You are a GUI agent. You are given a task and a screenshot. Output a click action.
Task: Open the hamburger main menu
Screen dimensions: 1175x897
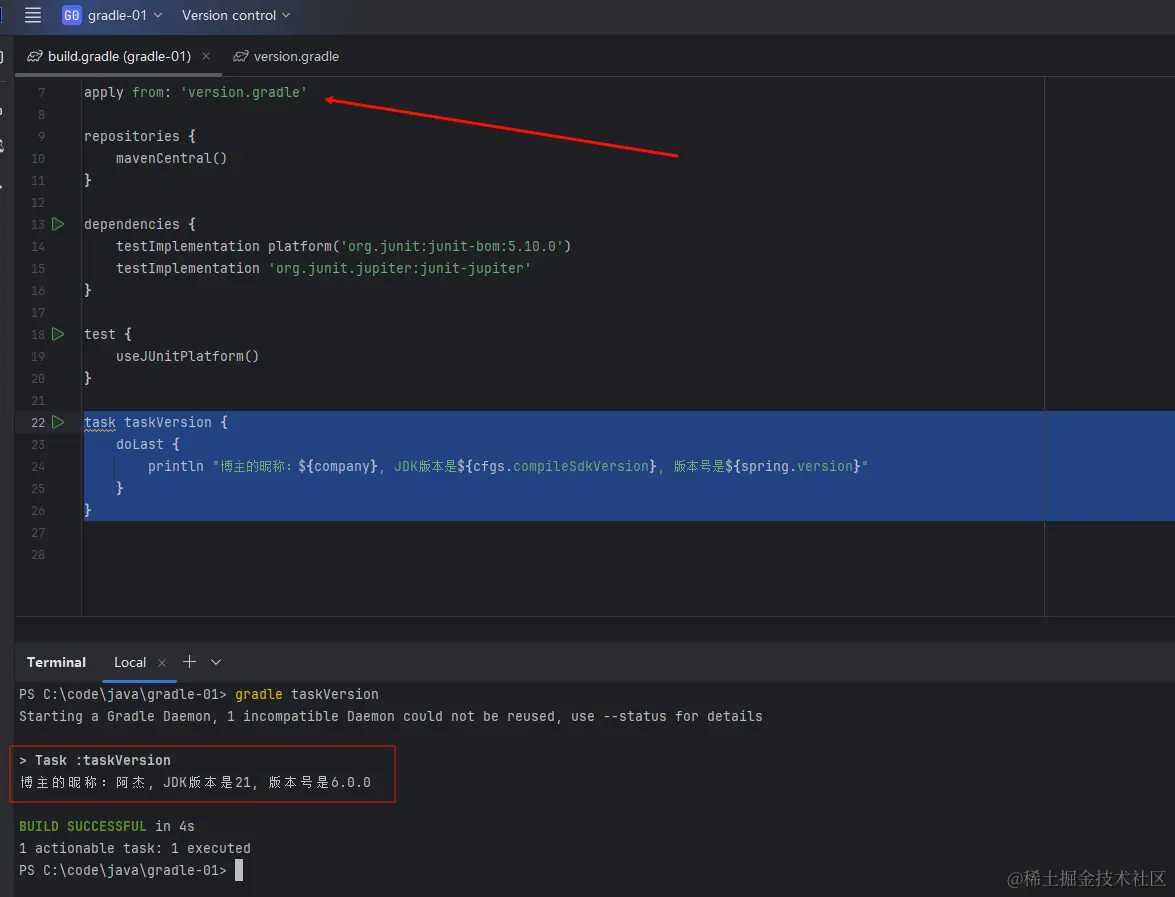pos(32,15)
